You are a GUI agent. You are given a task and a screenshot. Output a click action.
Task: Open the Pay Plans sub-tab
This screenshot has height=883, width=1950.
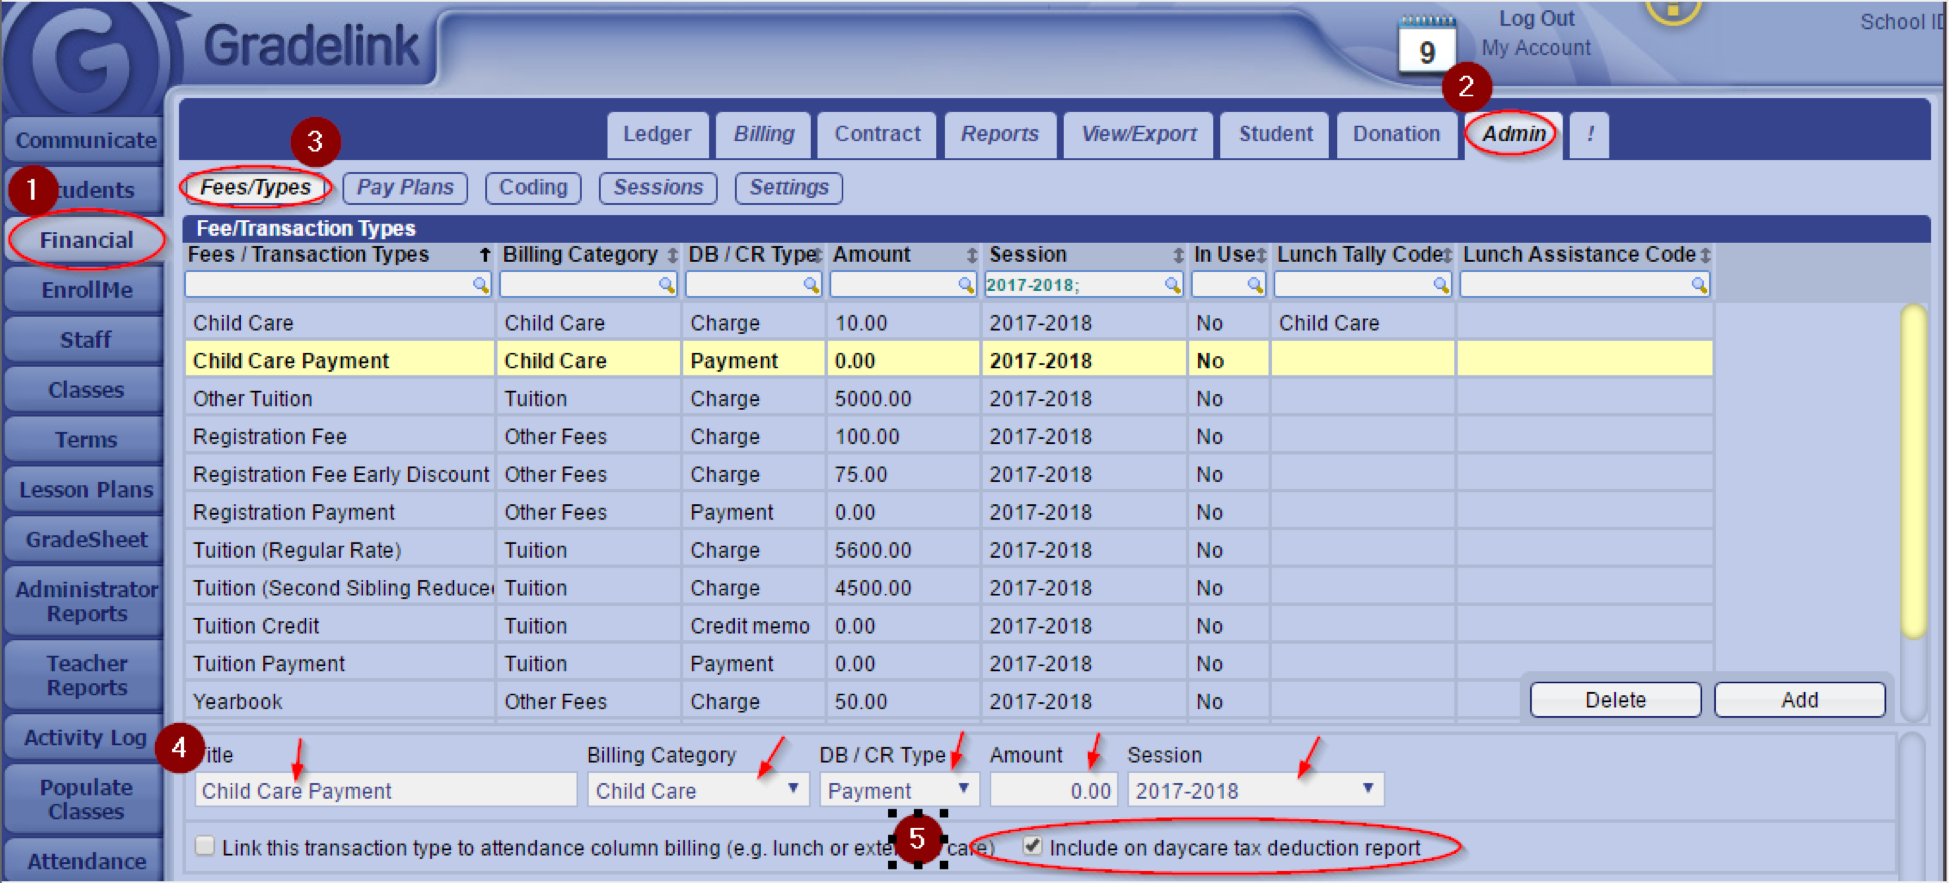pyautogui.click(x=405, y=188)
